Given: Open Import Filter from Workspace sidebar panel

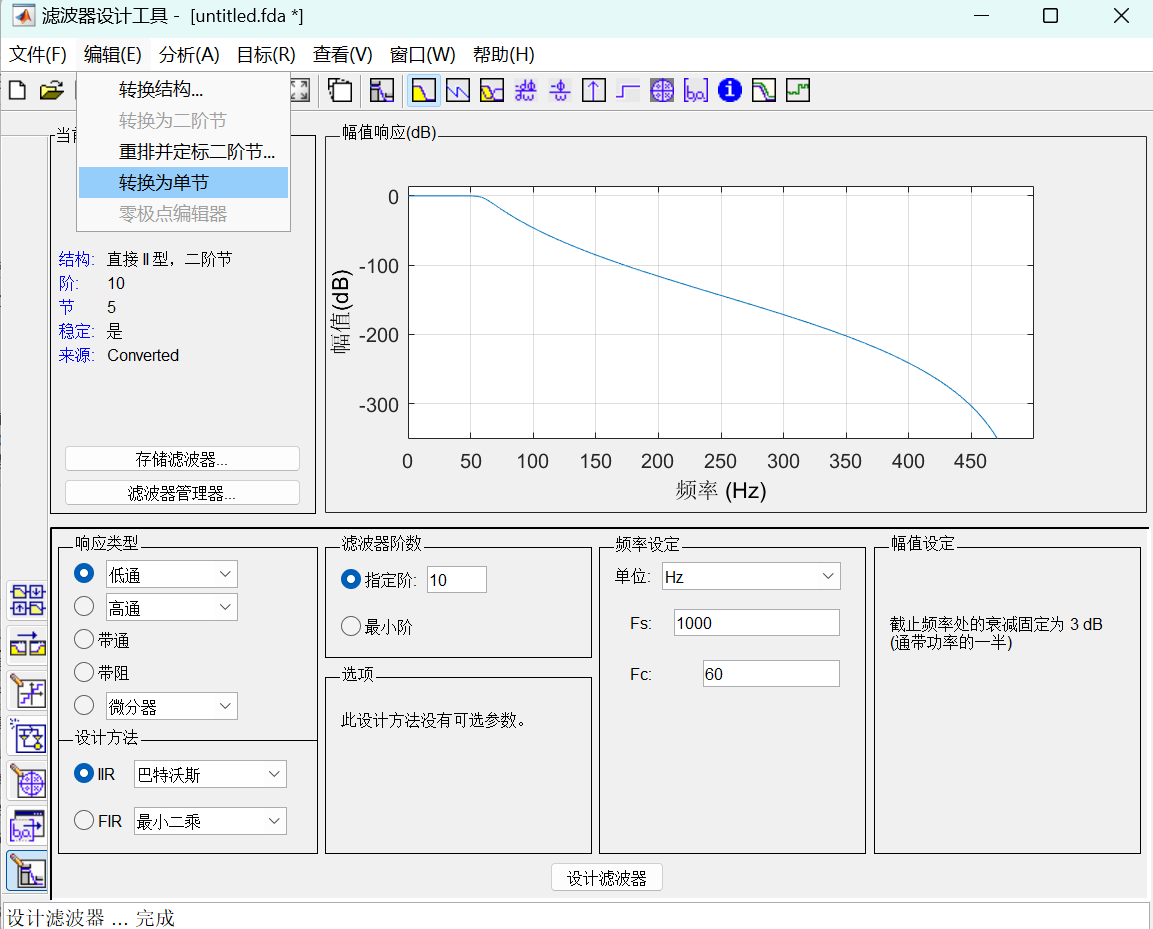Looking at the screenshot, I should click(28, 827).
